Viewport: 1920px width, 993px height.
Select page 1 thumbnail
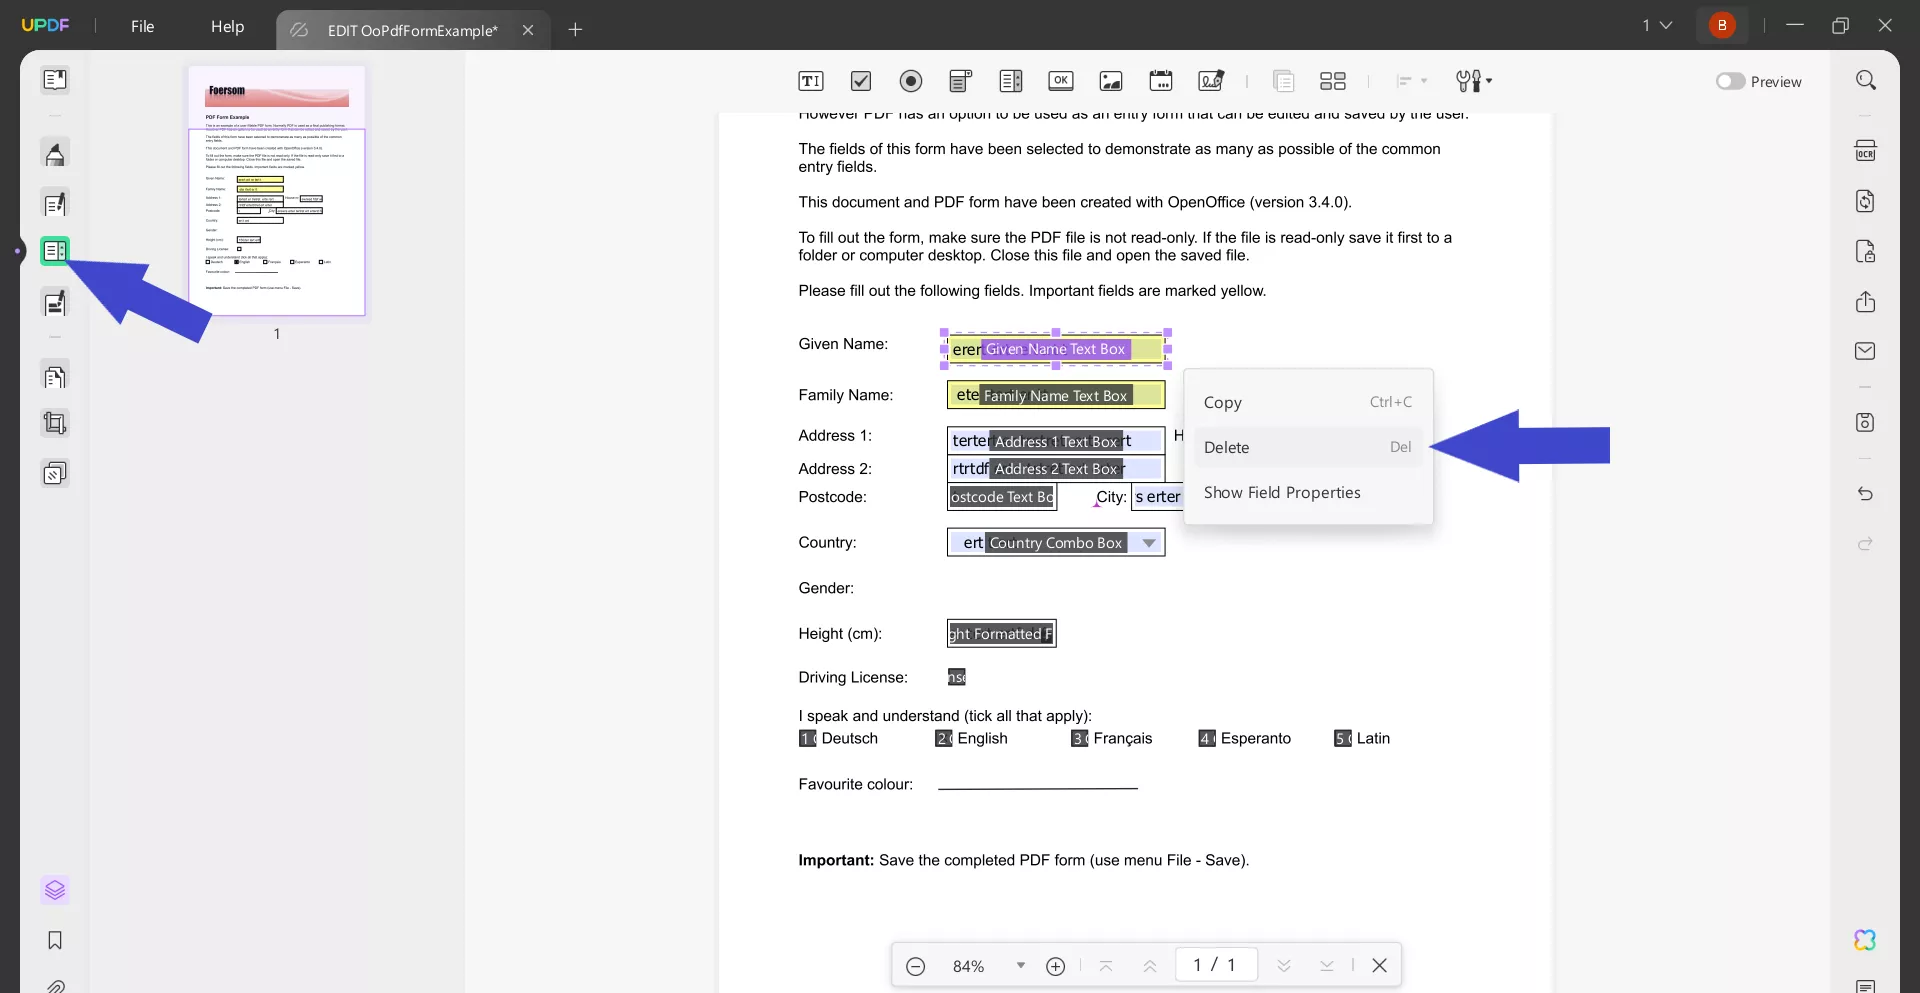point(277,192)
